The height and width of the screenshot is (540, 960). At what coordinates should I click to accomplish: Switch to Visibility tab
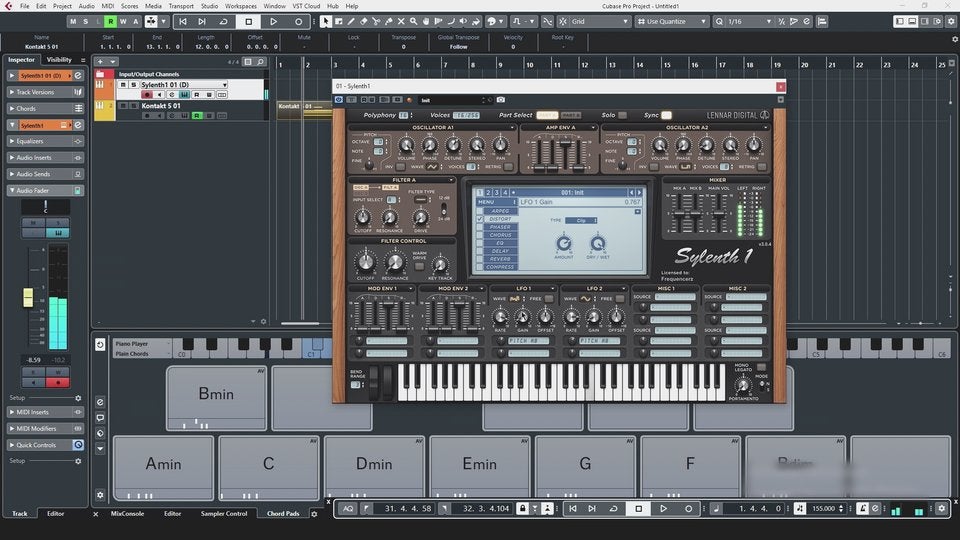coord(59,59)
